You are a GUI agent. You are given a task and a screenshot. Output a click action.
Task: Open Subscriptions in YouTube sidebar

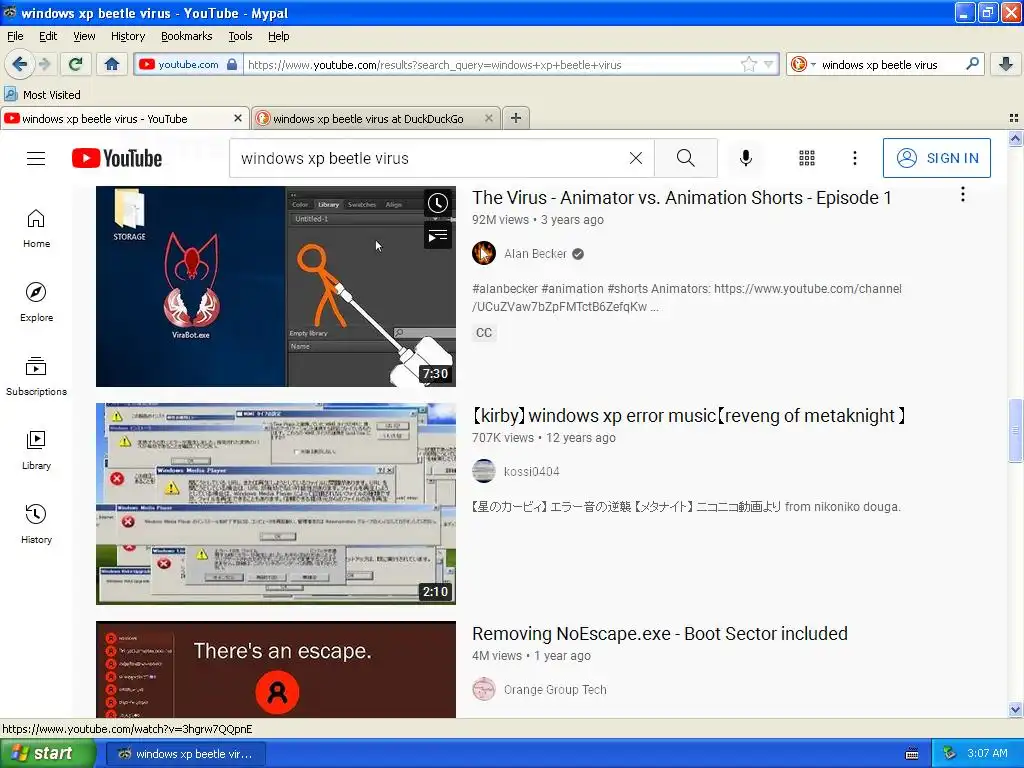coord(37,376)
